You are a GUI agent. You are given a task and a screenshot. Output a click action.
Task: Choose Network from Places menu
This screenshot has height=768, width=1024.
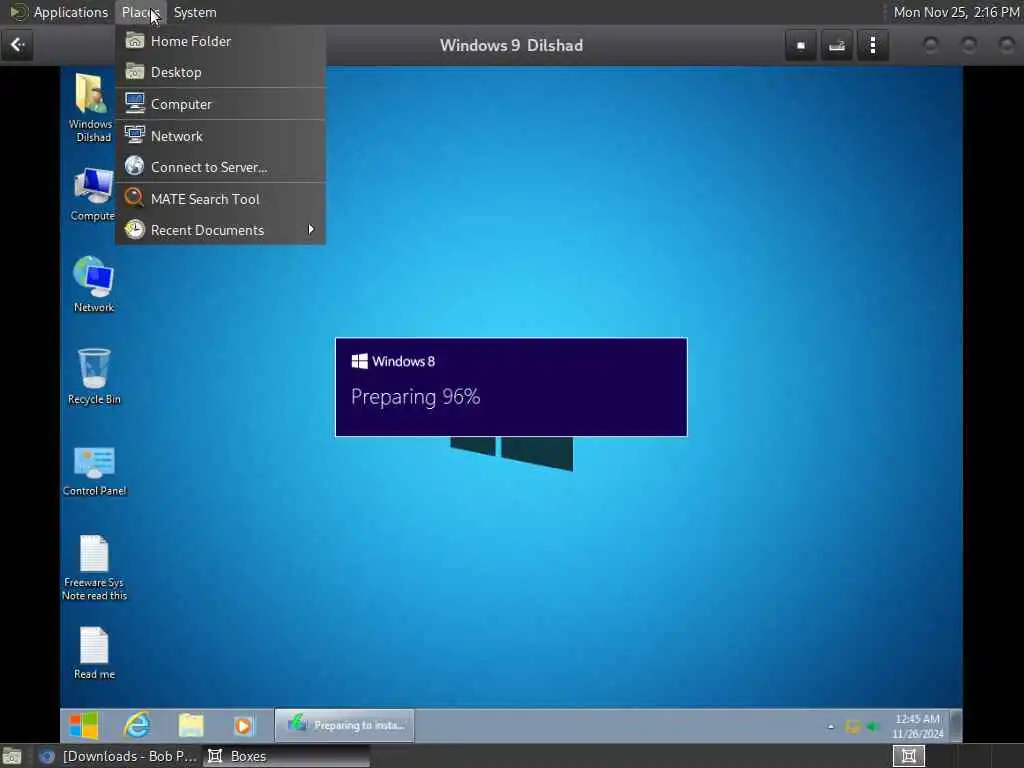click(x=221, y=136)
